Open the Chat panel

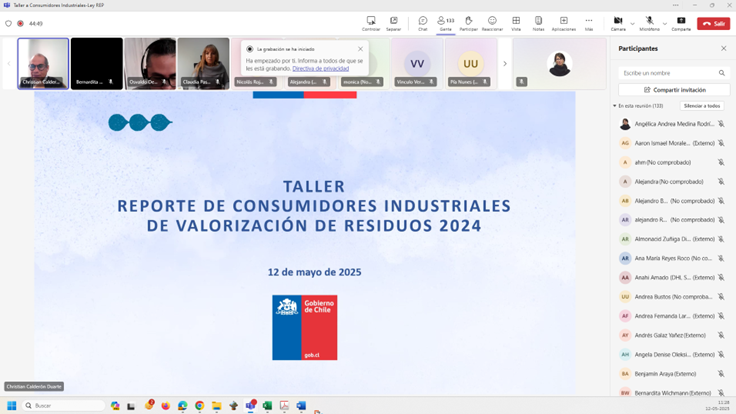[x=423, y=22]
